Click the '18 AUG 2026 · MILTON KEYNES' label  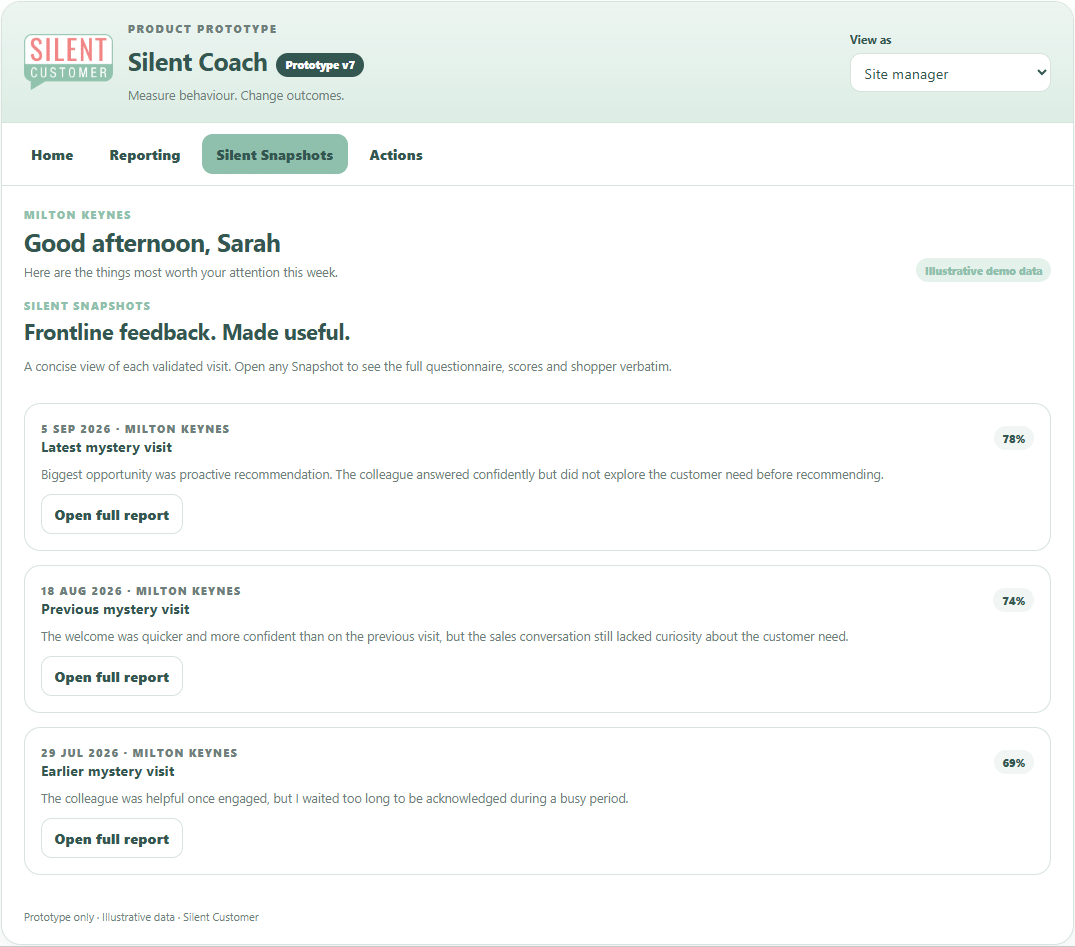pyautogui.click(x=141, y=590)
